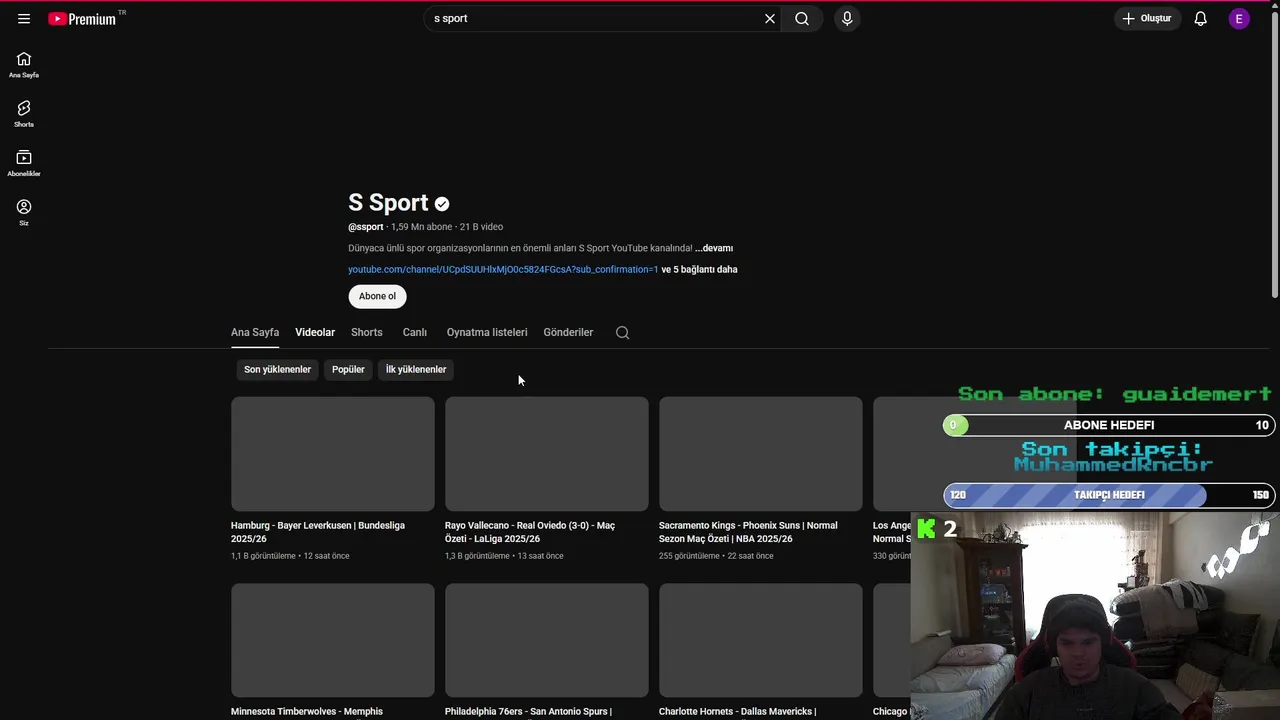
Task: Open Siz in the sidebar
Action: click(x=24, y=212)
